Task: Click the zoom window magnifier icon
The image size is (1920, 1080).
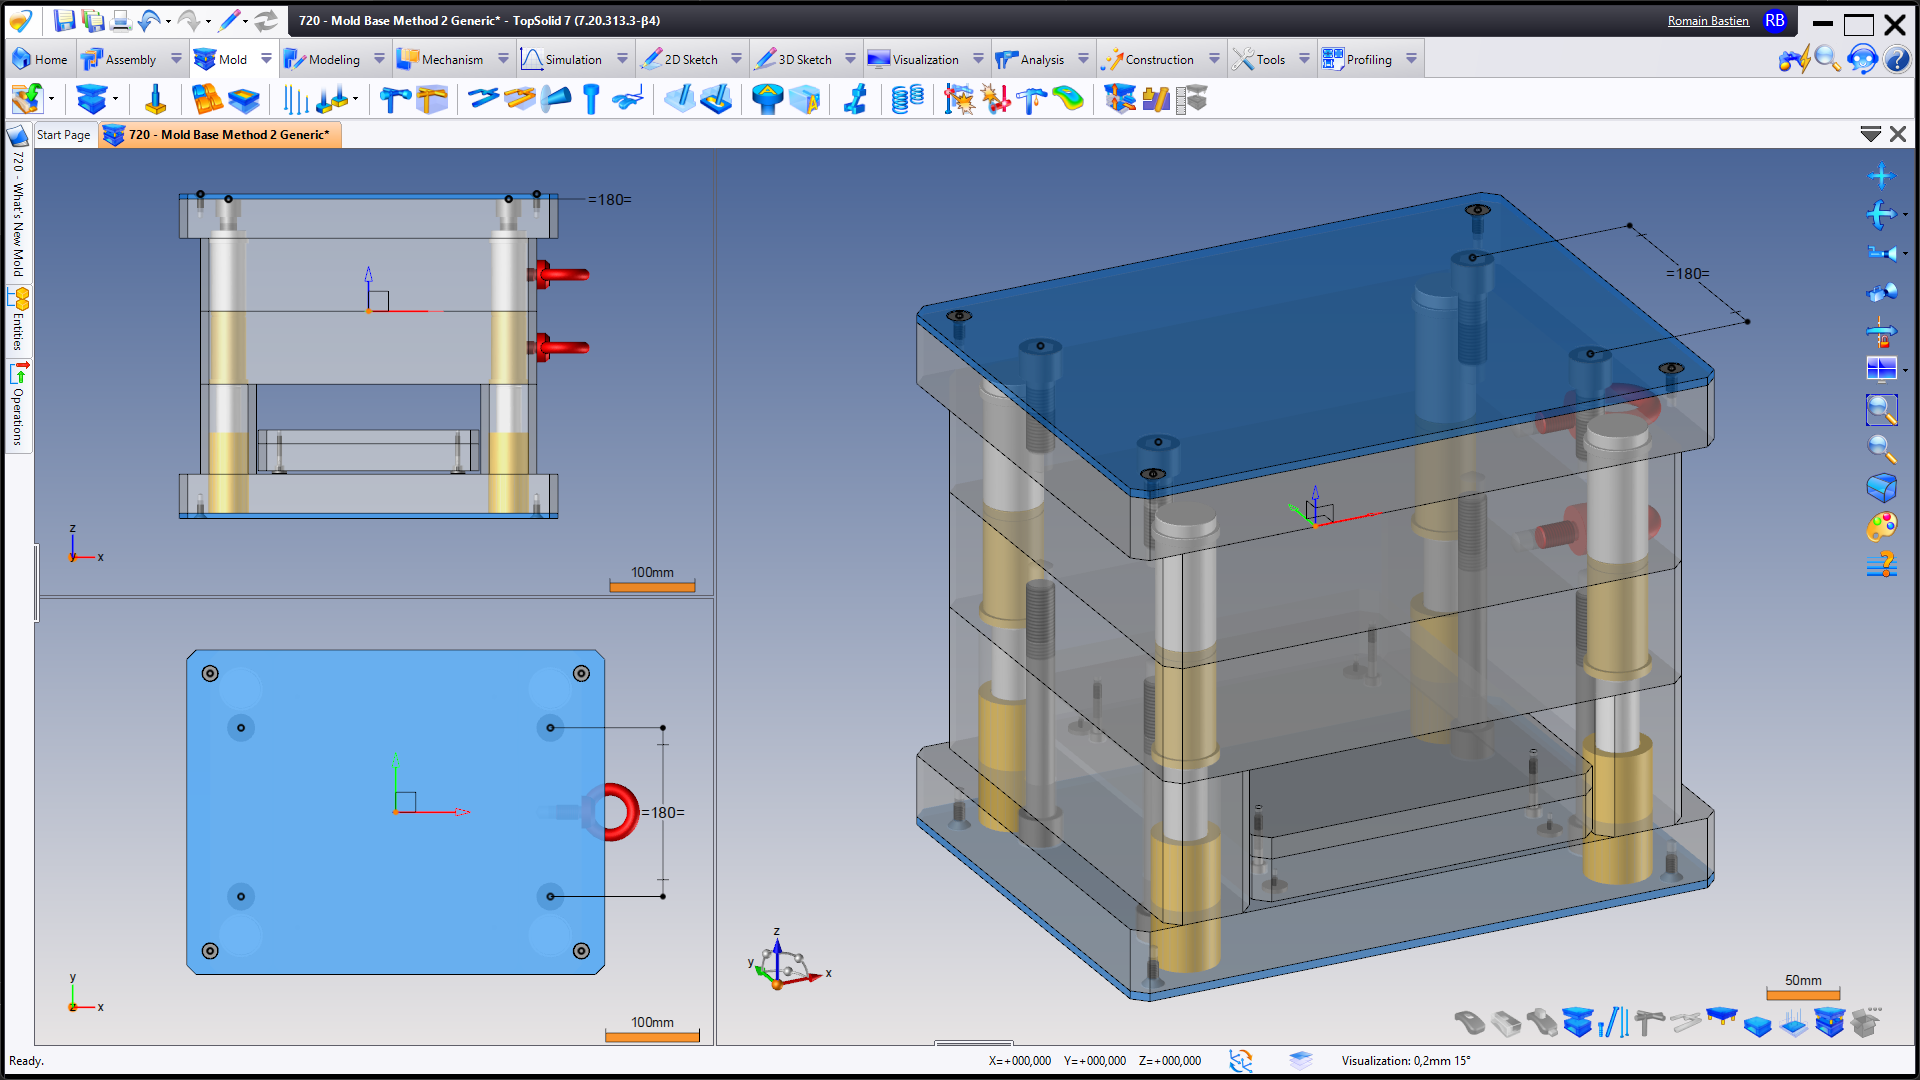Action: click(1881, 409)
